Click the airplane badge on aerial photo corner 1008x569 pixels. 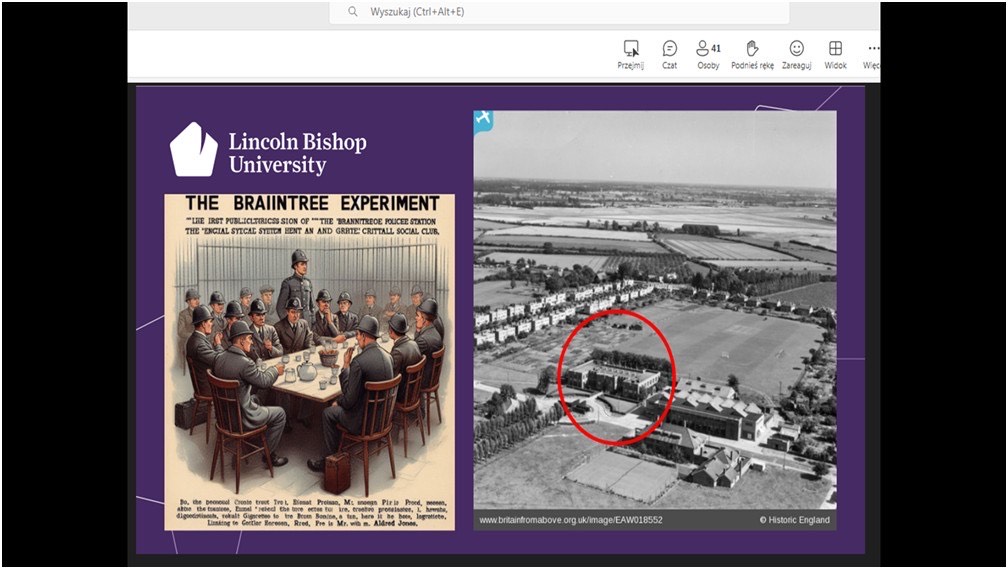[483, 119]
